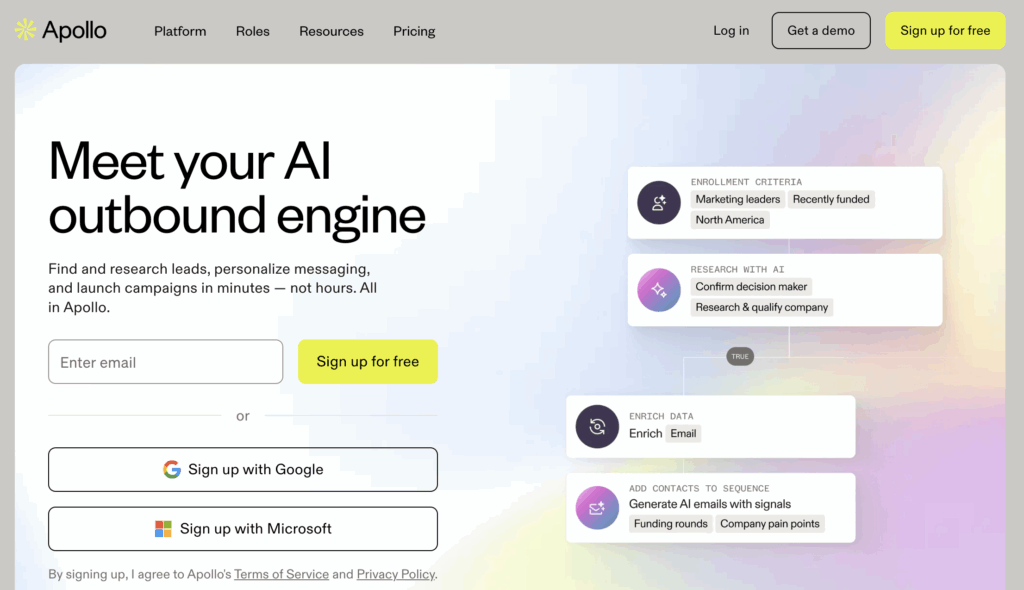Select the Marketing leaders tag
The height and width of the screenshot is (590, 1024).
(737, 199)
